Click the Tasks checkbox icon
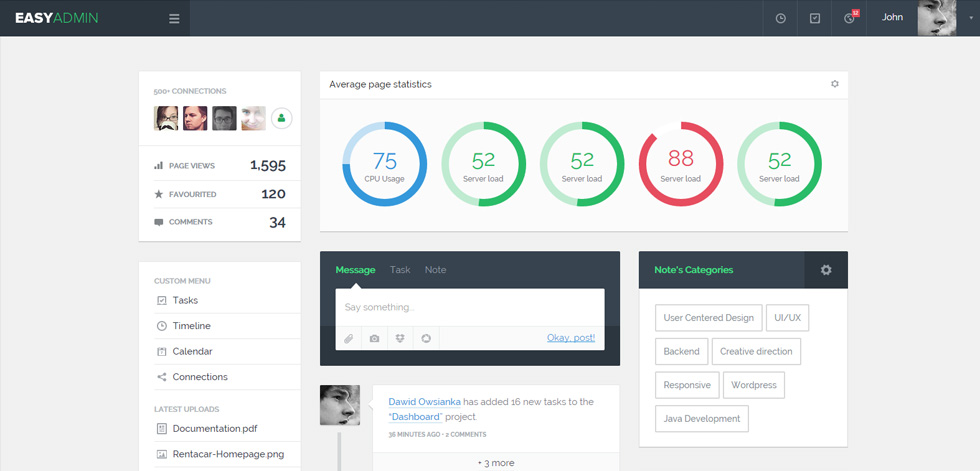 point(162,300)
